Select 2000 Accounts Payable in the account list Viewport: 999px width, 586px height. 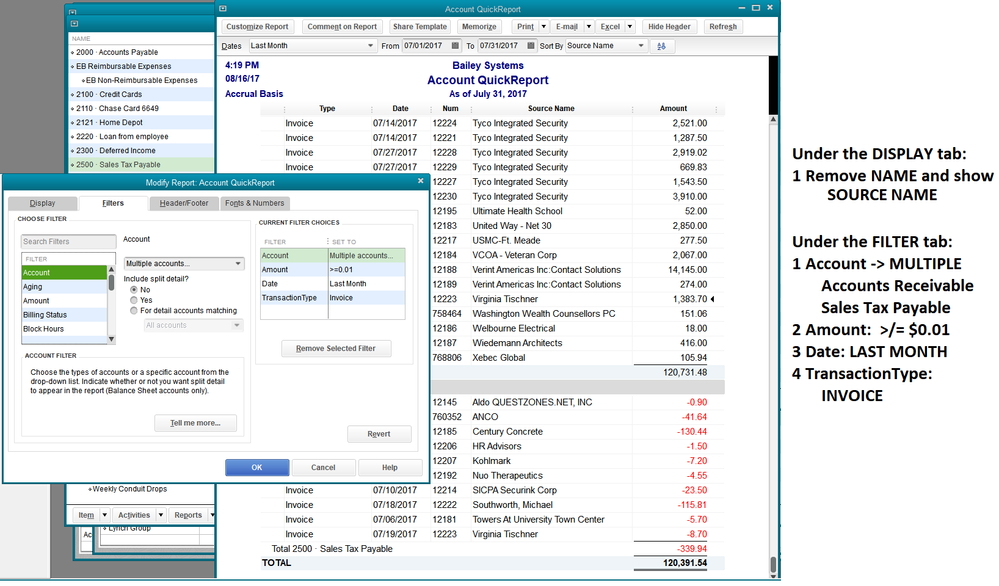(141, 52)
